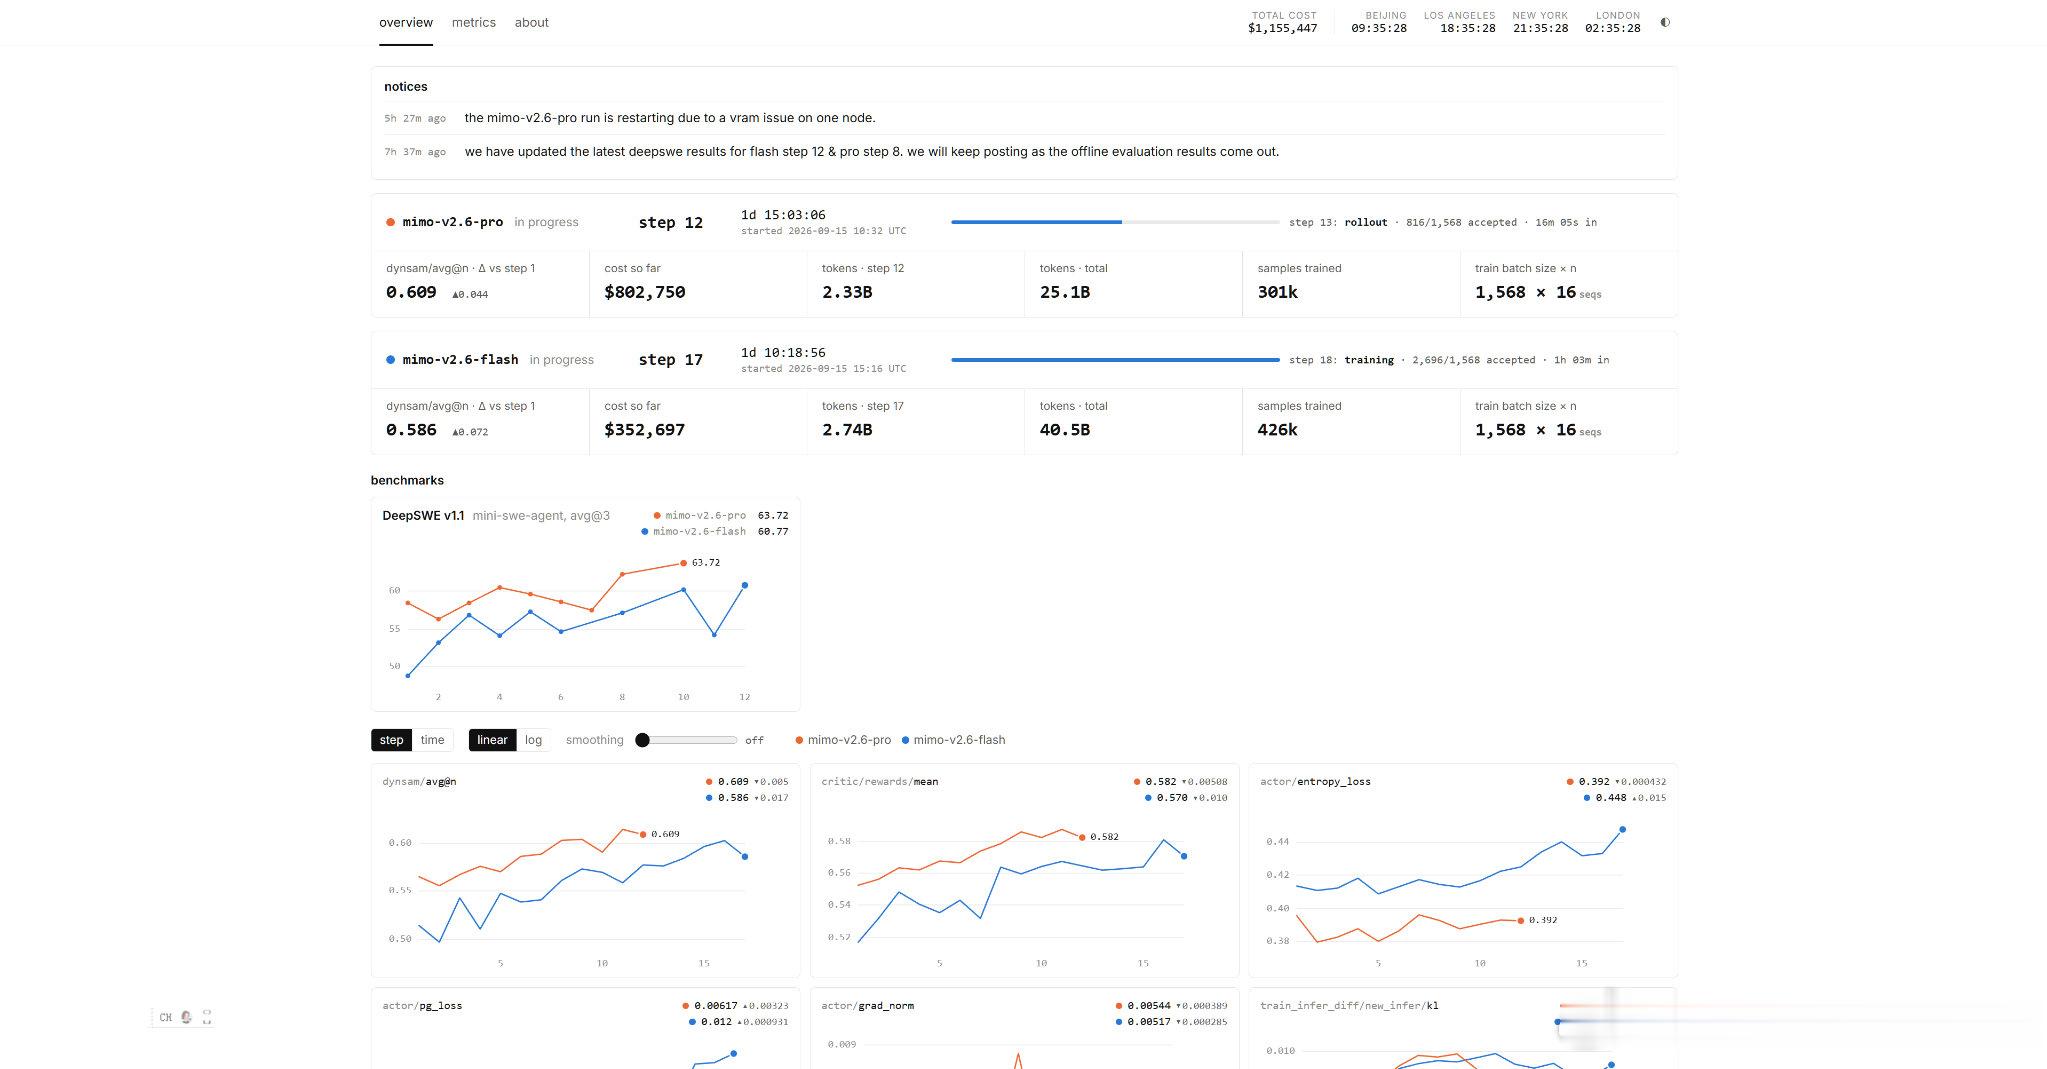Go to the about tab

[x=532, y=22]
